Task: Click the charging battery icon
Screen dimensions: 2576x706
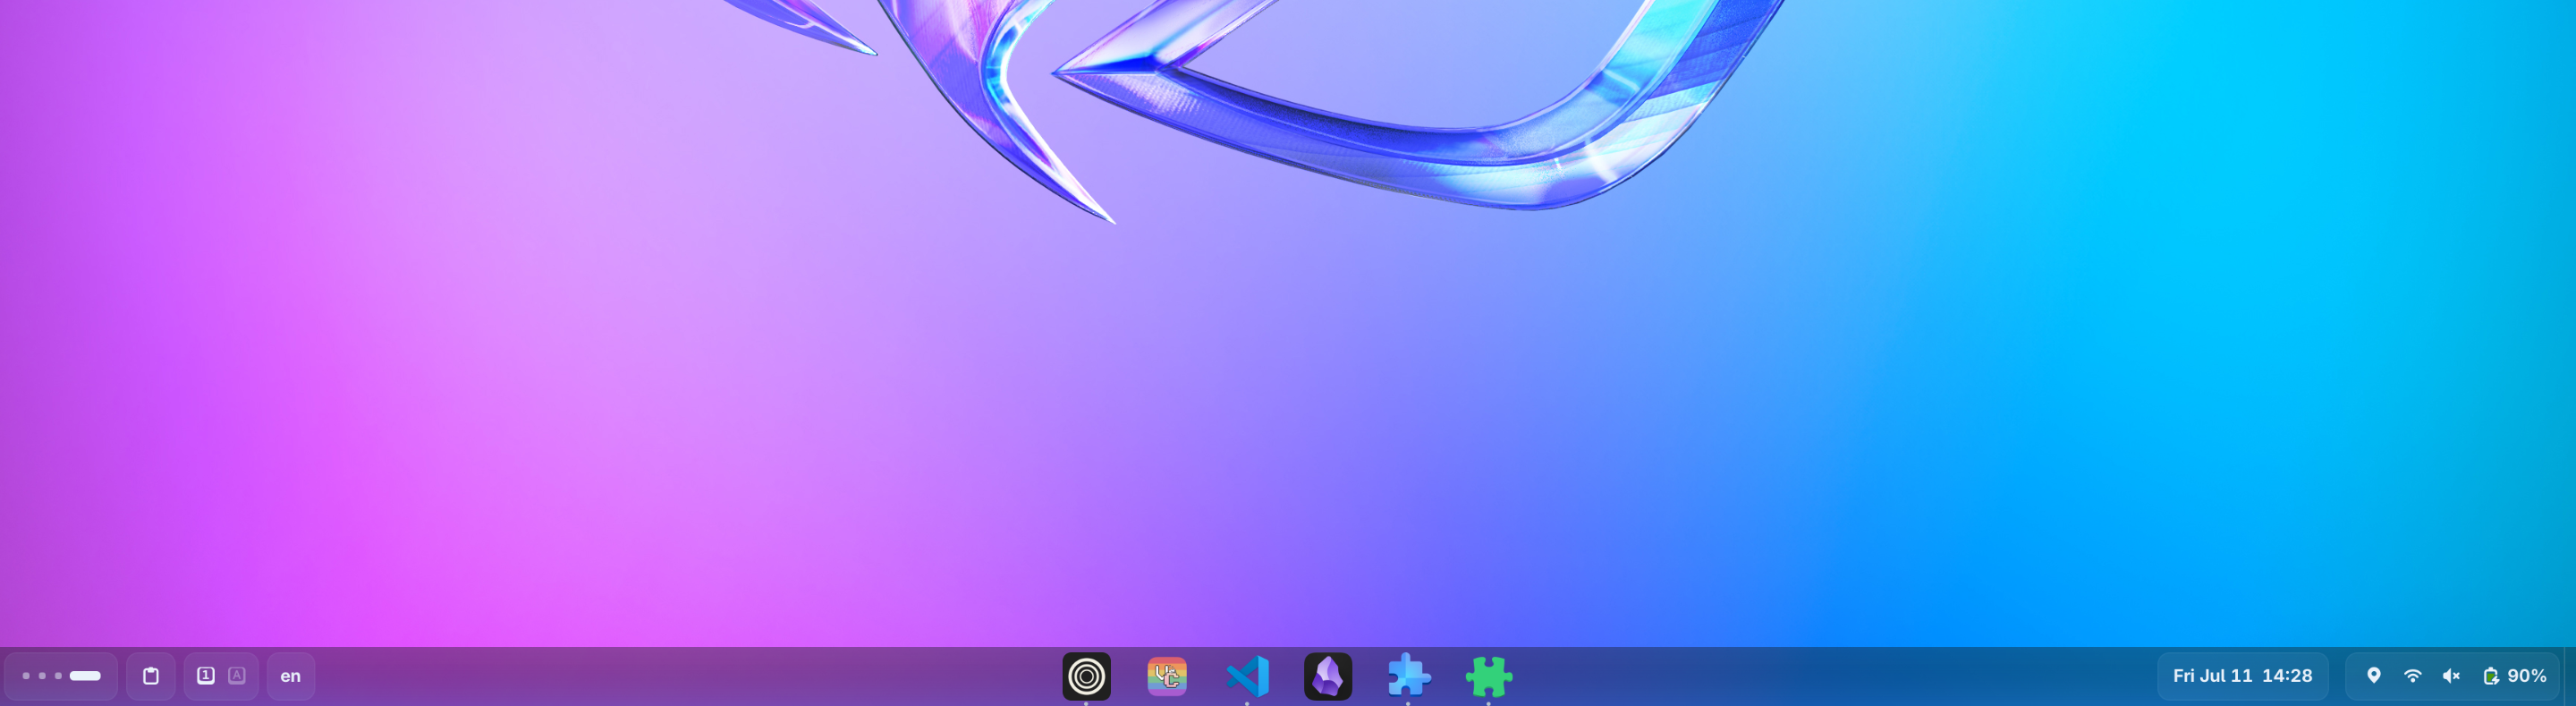Action: 2491,676
